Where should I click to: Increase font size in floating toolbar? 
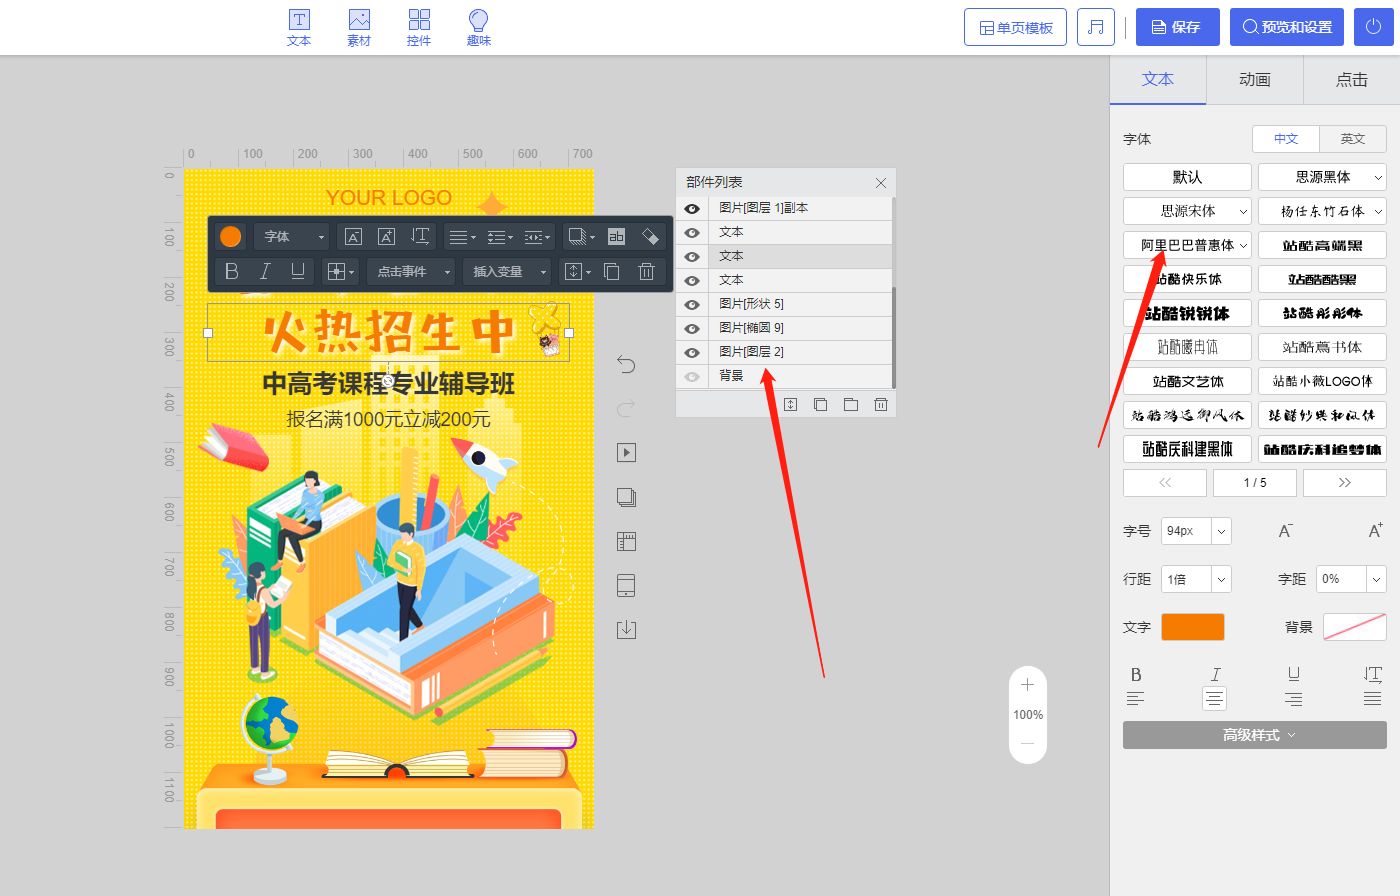[x=386, y=237]
